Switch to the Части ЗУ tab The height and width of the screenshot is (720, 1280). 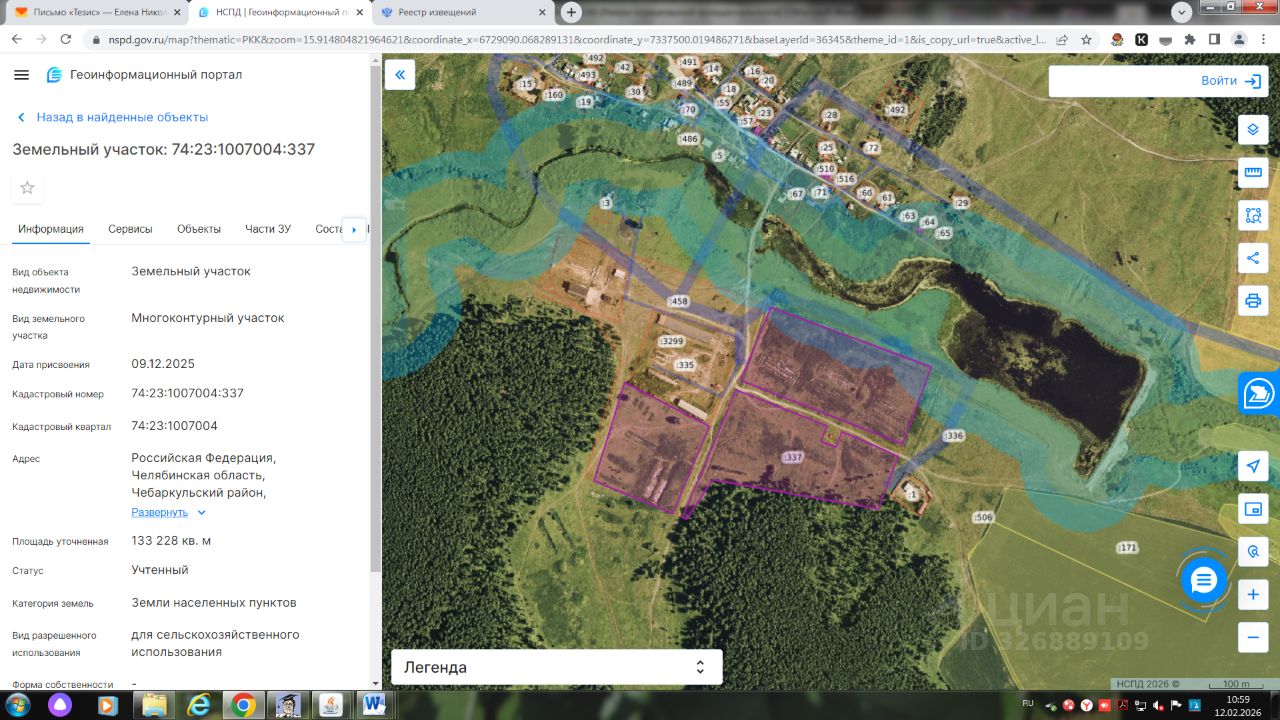pyautogui.click(x=268, y=229)
